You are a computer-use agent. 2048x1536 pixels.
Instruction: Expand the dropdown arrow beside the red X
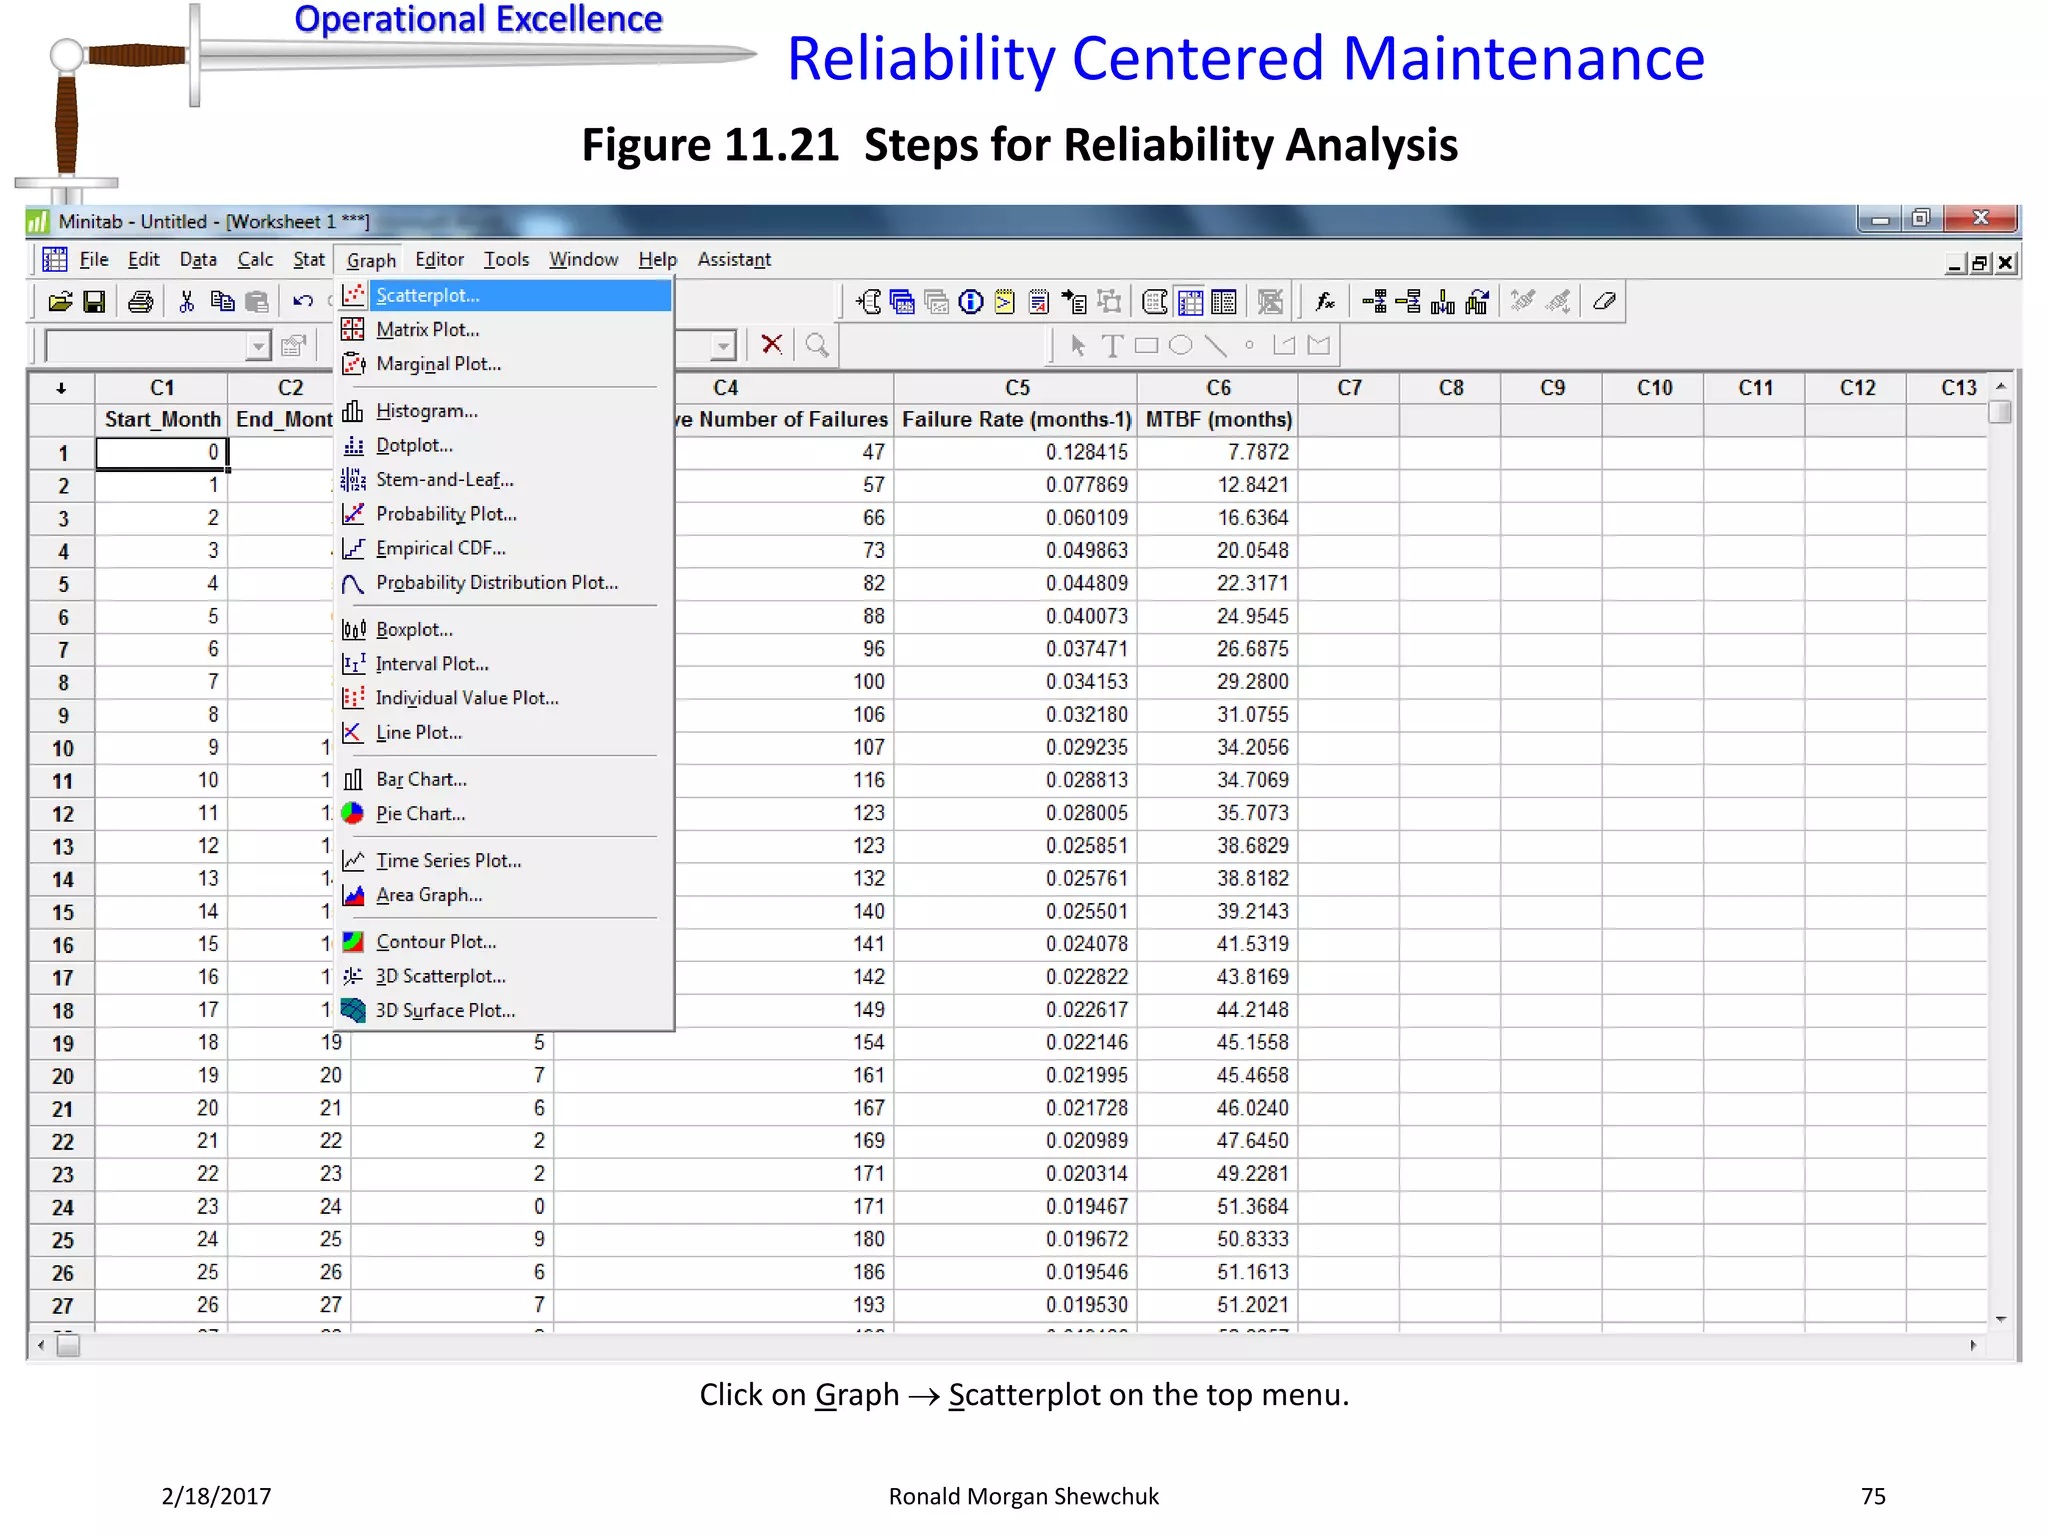(723, 347)
